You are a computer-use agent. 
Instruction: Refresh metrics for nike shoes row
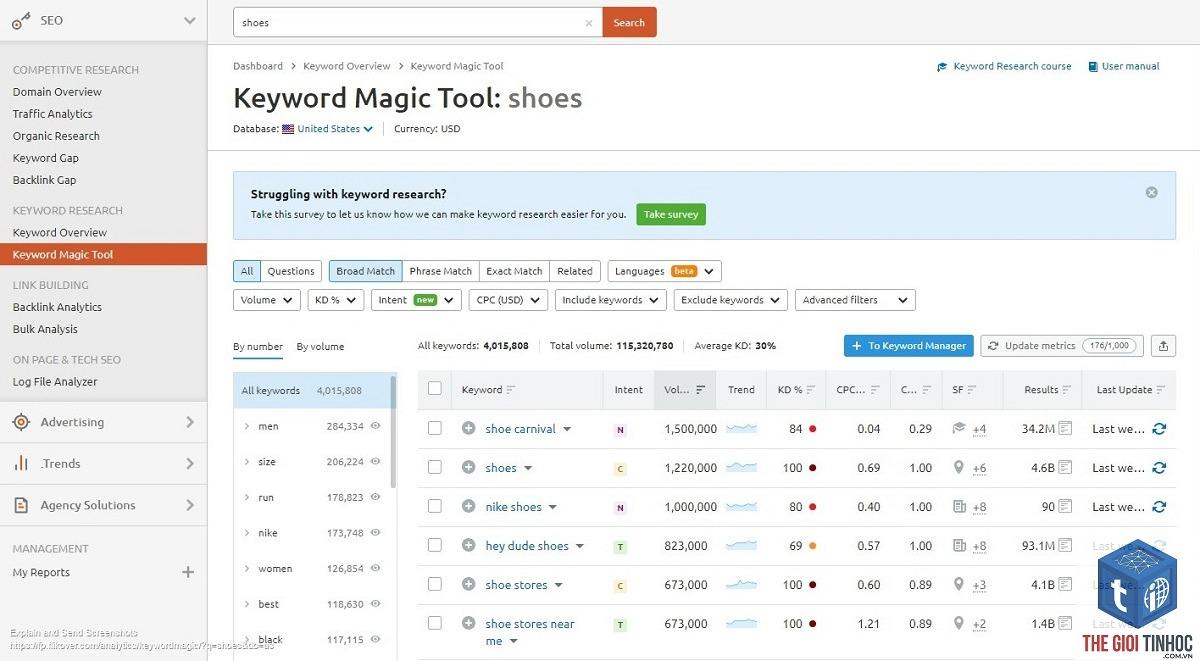[1159, 506]
